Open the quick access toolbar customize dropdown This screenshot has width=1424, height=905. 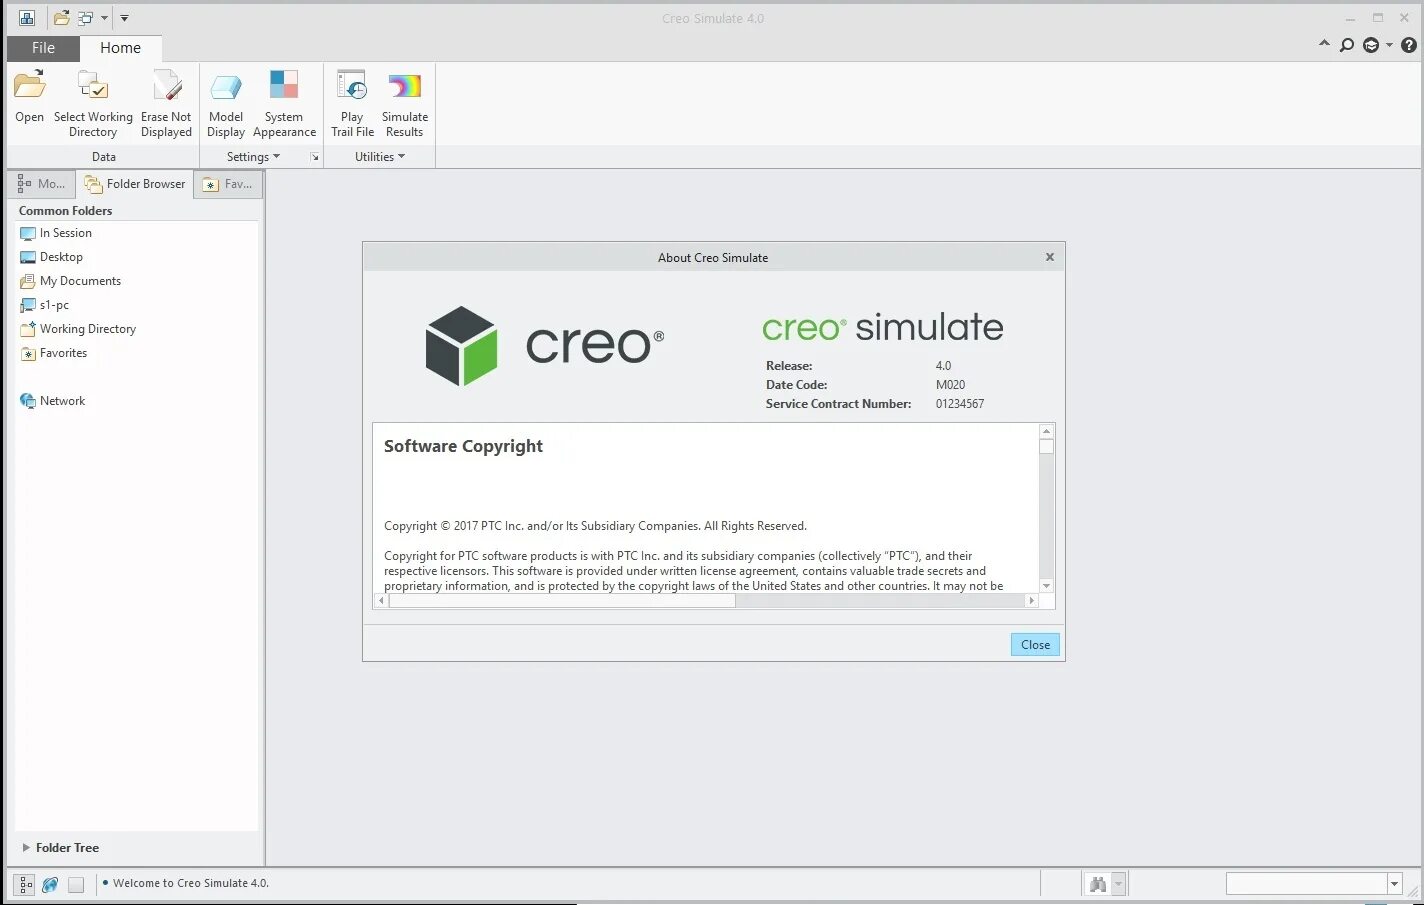pos(125,17)
